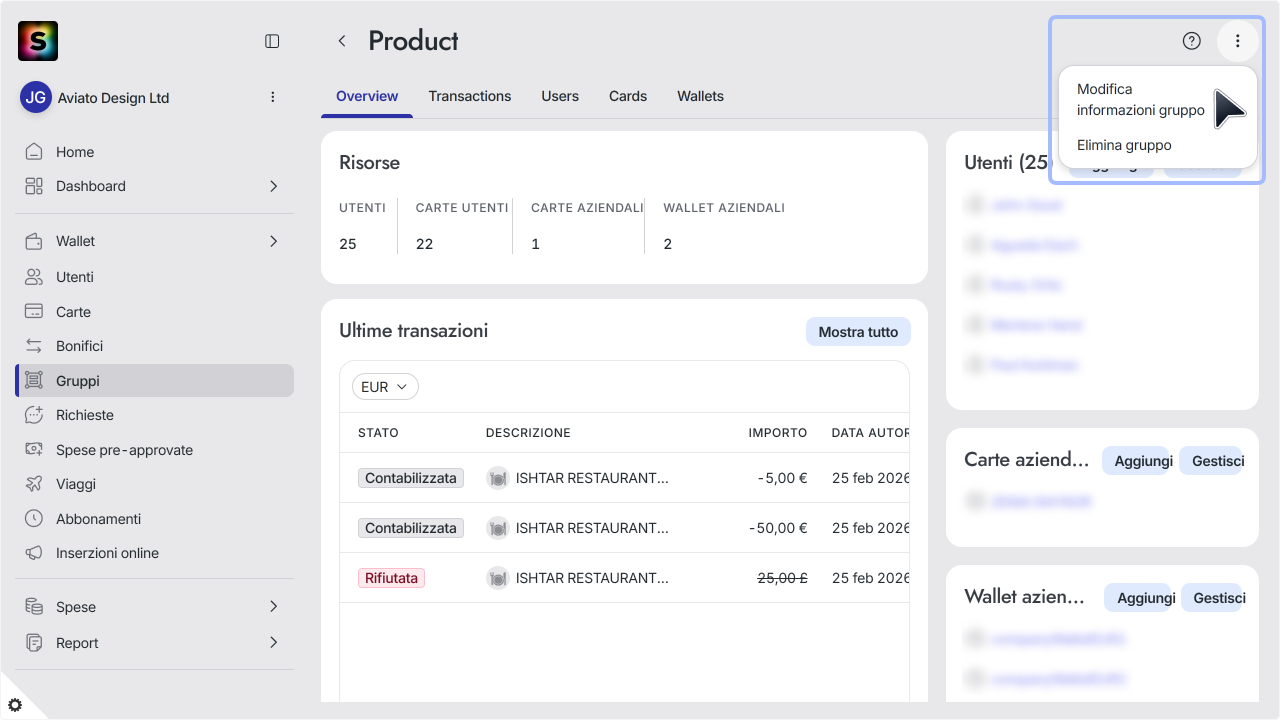The width and height of the screenshot is (1280, 720).
Task: Click the Inserzioni online megaphone icon
Action: click(x=34, y=553)
